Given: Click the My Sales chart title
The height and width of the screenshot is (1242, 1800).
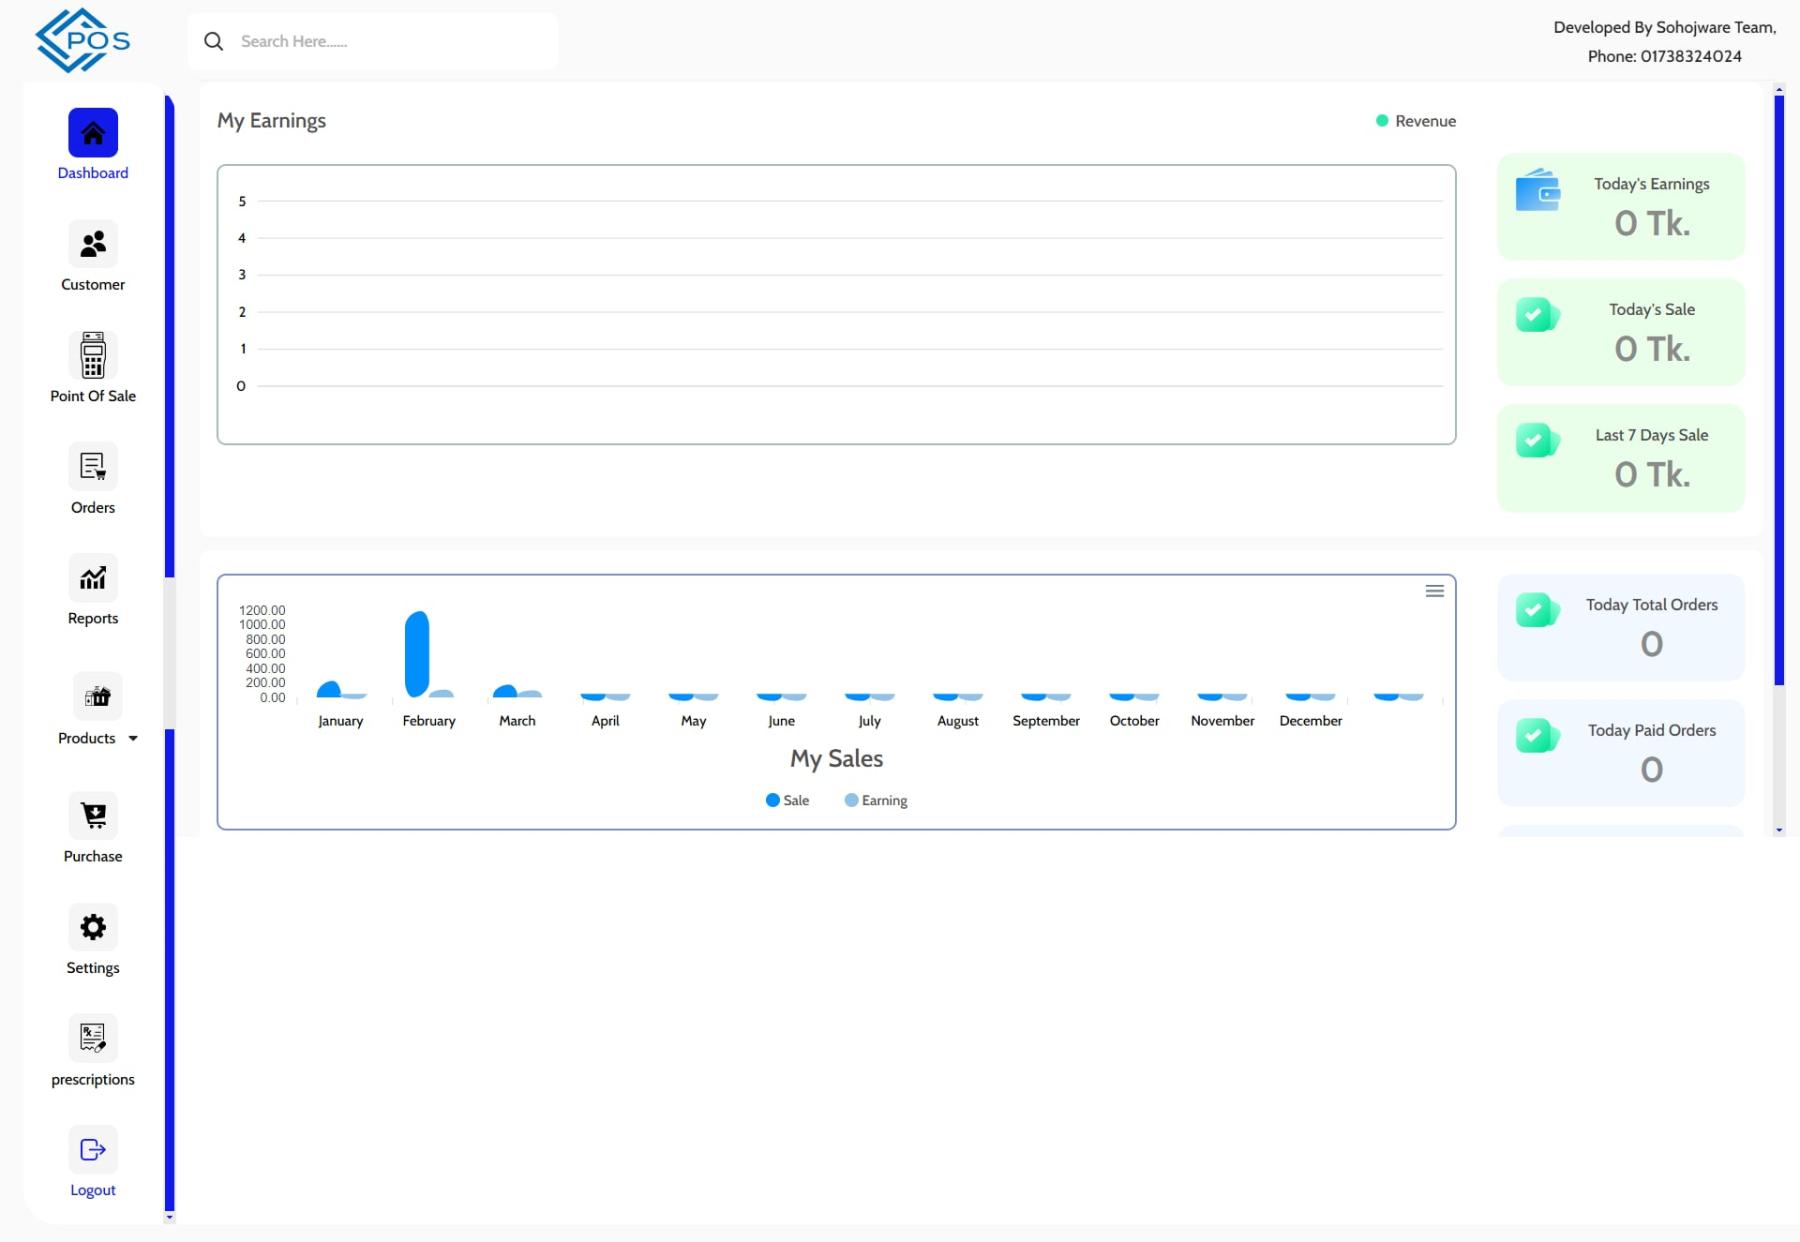Looking at the screenshot, I should coord(837,759).
